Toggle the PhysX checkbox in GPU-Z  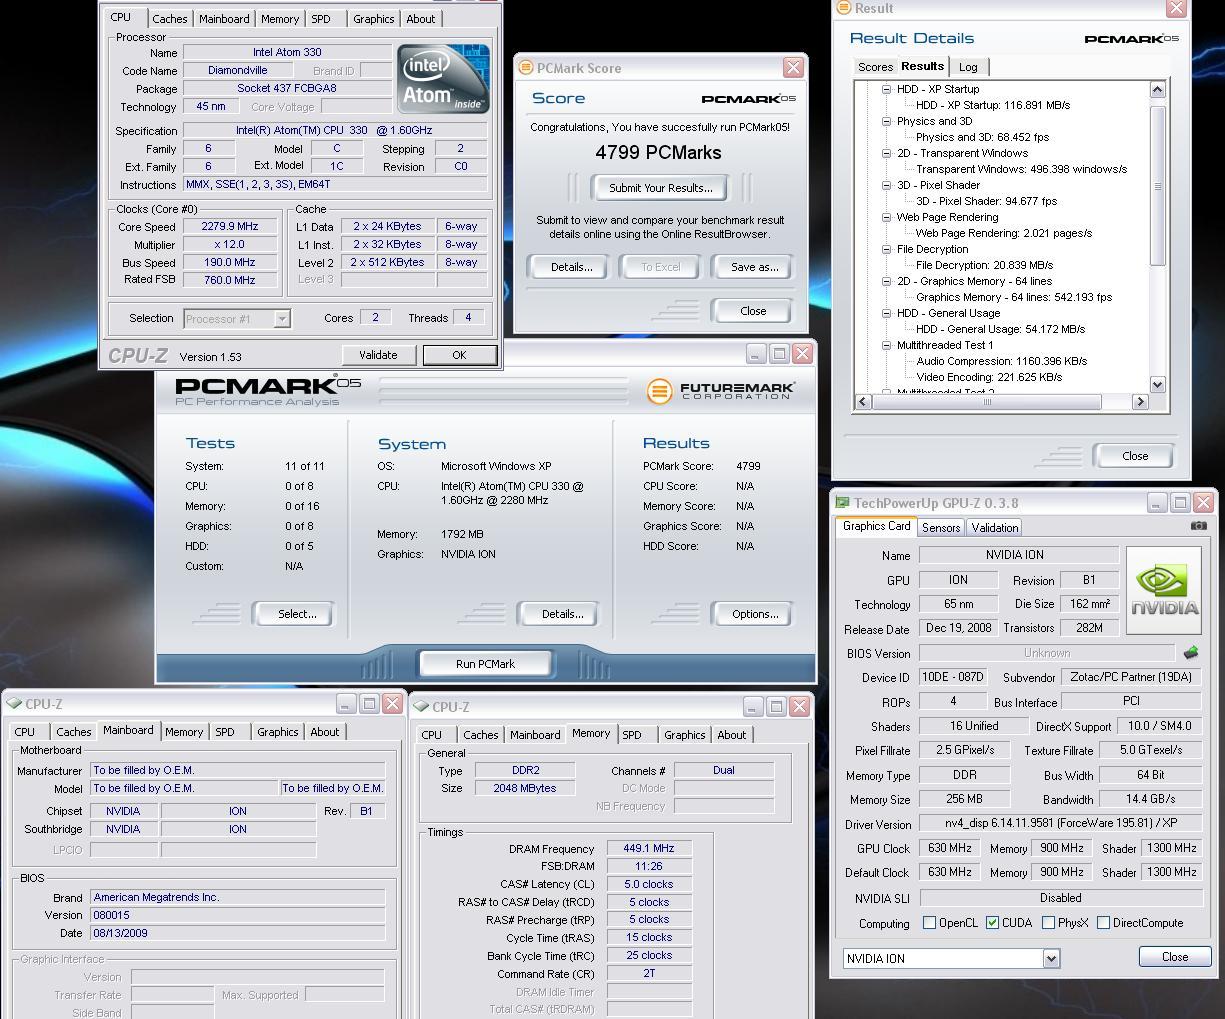(1048, 923)
